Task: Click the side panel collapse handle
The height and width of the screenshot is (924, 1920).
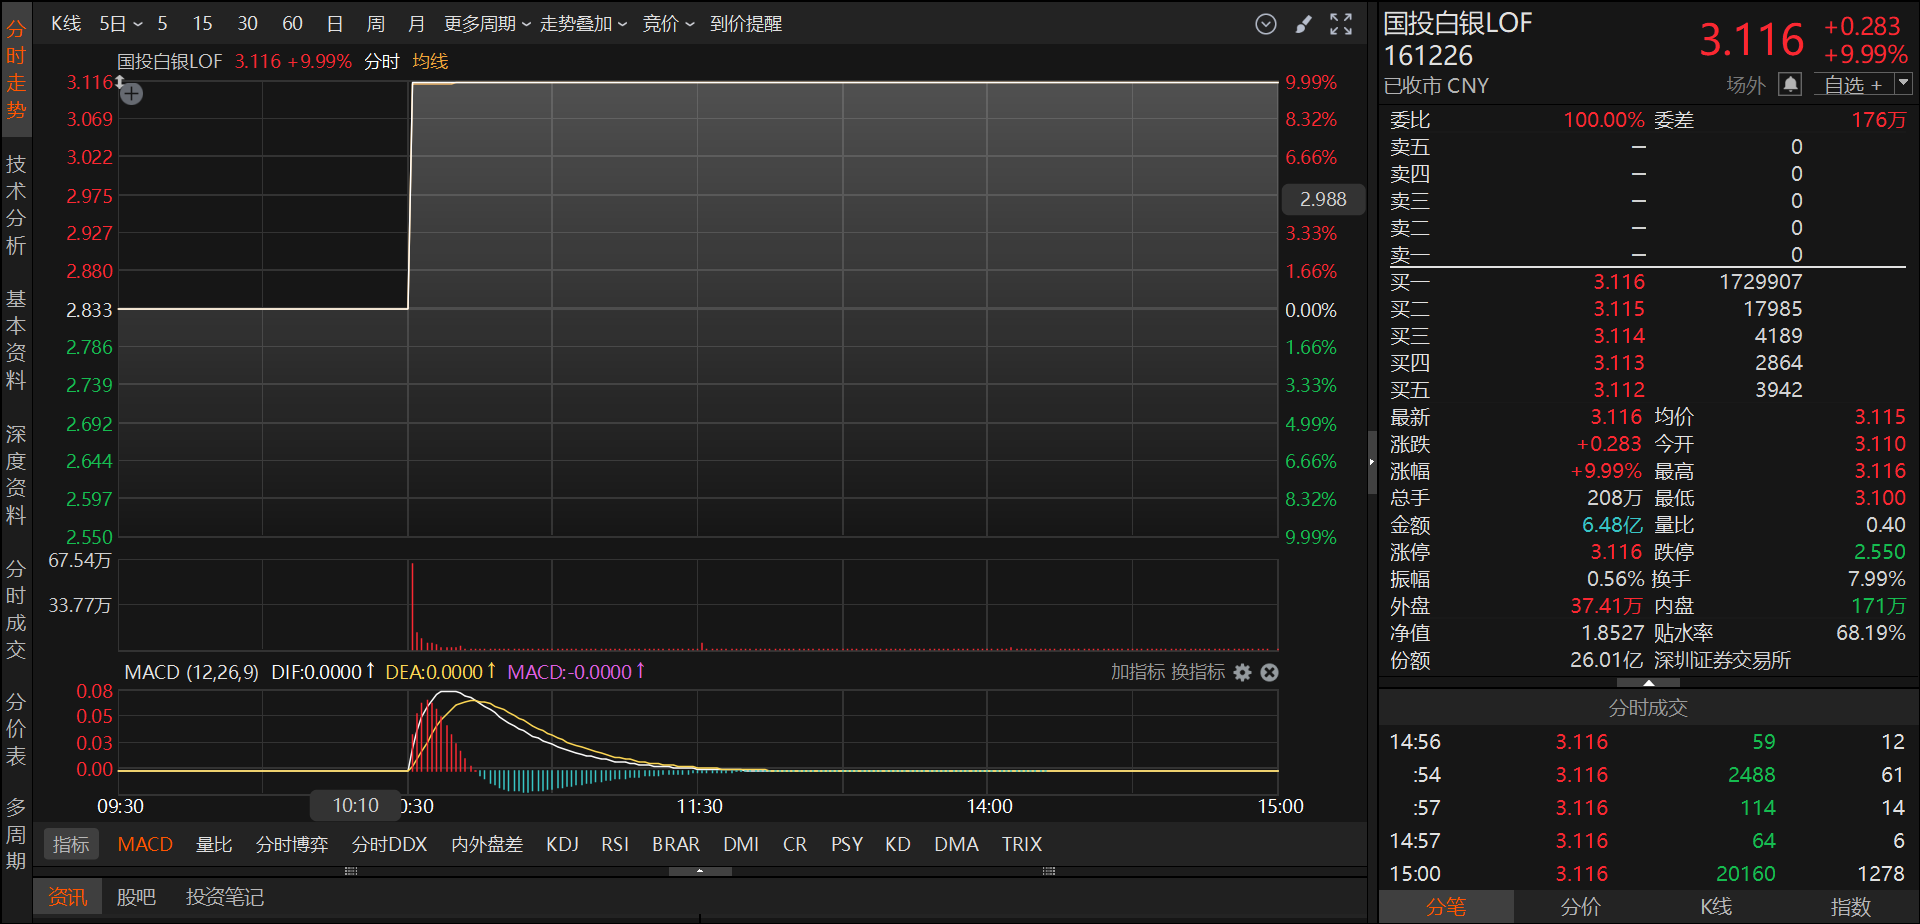Action: pos(1372,462)
